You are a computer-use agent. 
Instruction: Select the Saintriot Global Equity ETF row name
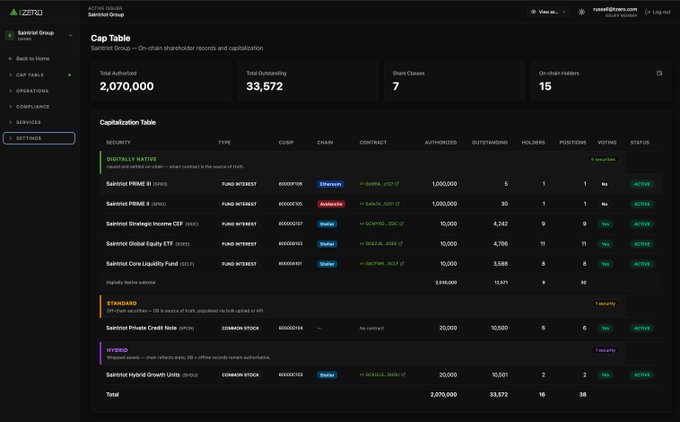pyautogui.click(x=140, y=244)
